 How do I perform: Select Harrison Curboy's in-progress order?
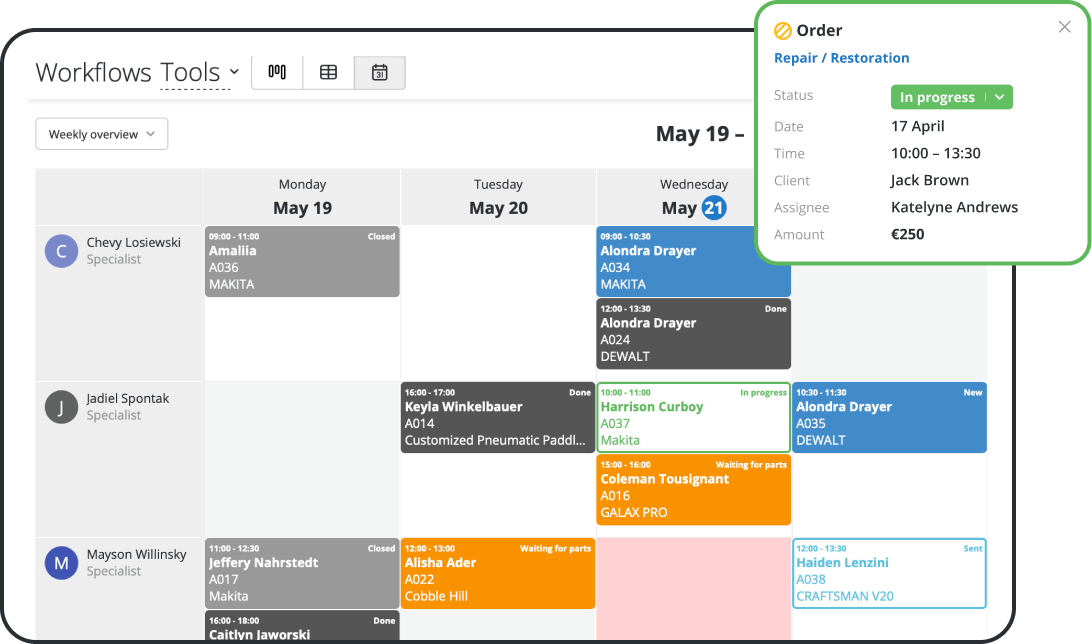[693, 417]
